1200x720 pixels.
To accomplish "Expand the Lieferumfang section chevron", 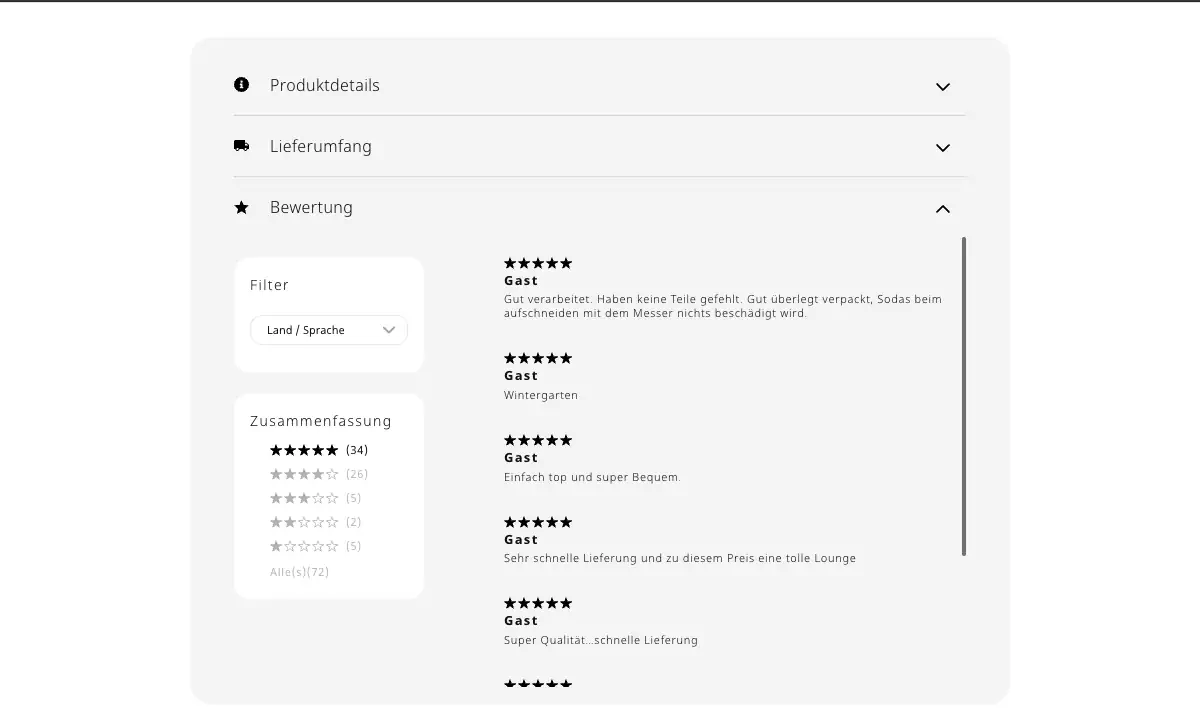I will (942, 148).
